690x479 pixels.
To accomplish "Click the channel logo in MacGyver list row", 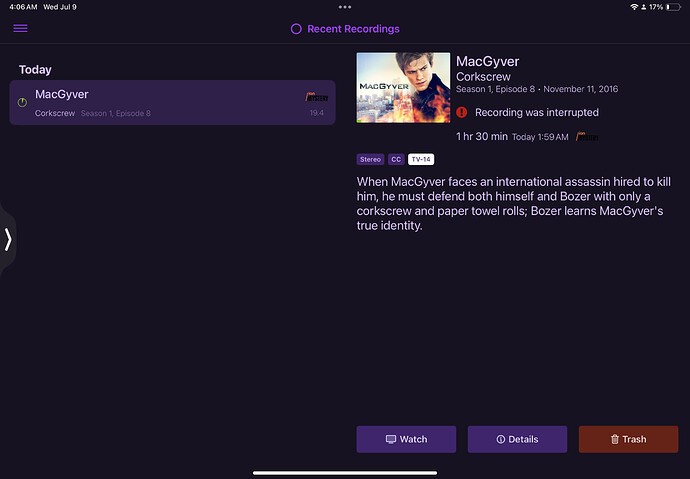I will point(316,97).
